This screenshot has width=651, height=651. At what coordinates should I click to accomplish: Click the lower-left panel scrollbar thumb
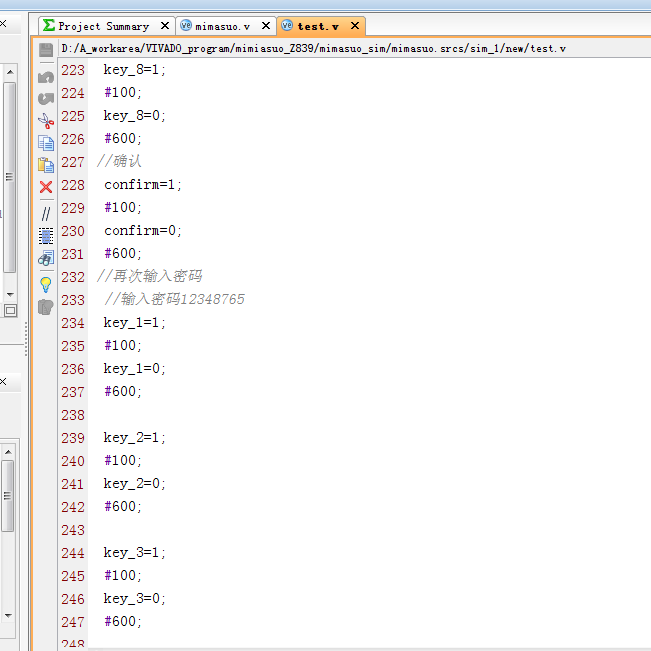point(9,495)
